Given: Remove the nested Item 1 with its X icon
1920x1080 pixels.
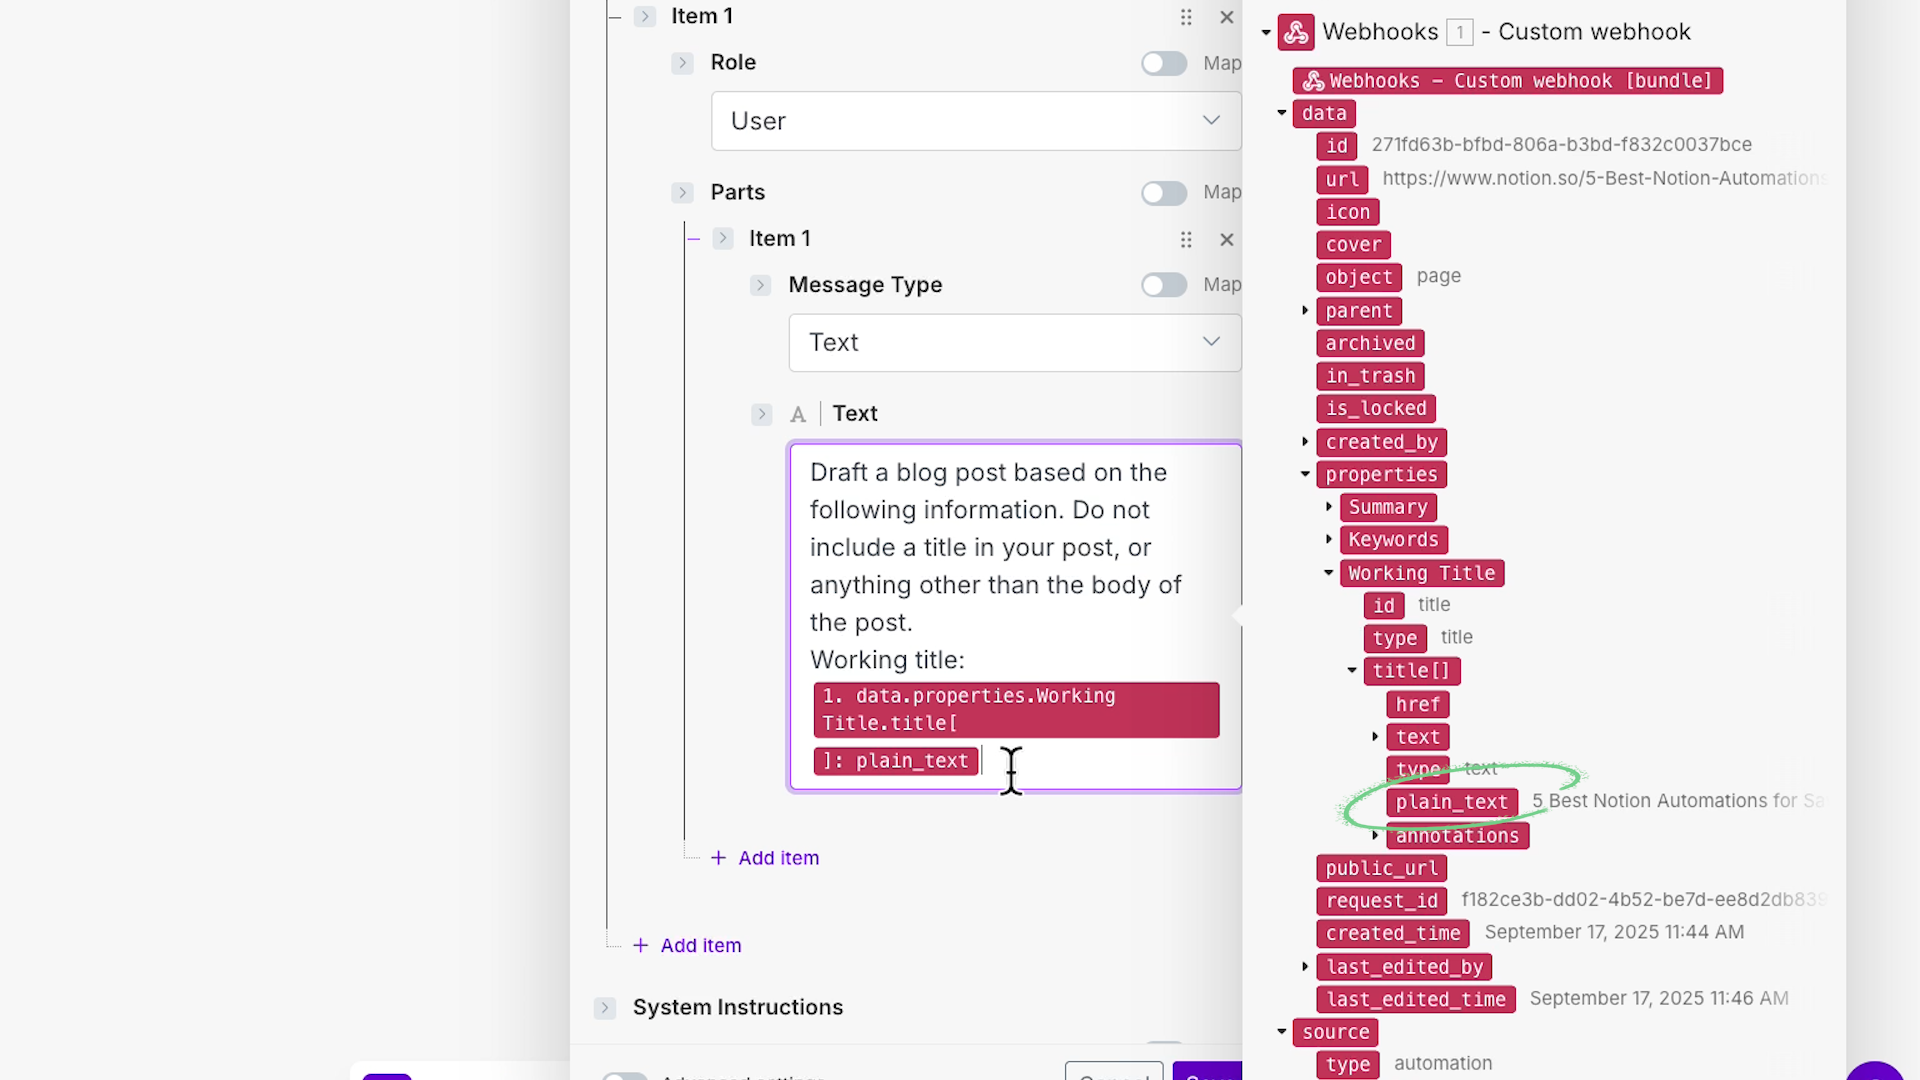Looking at the screenshot, I should coord(1227,240).
